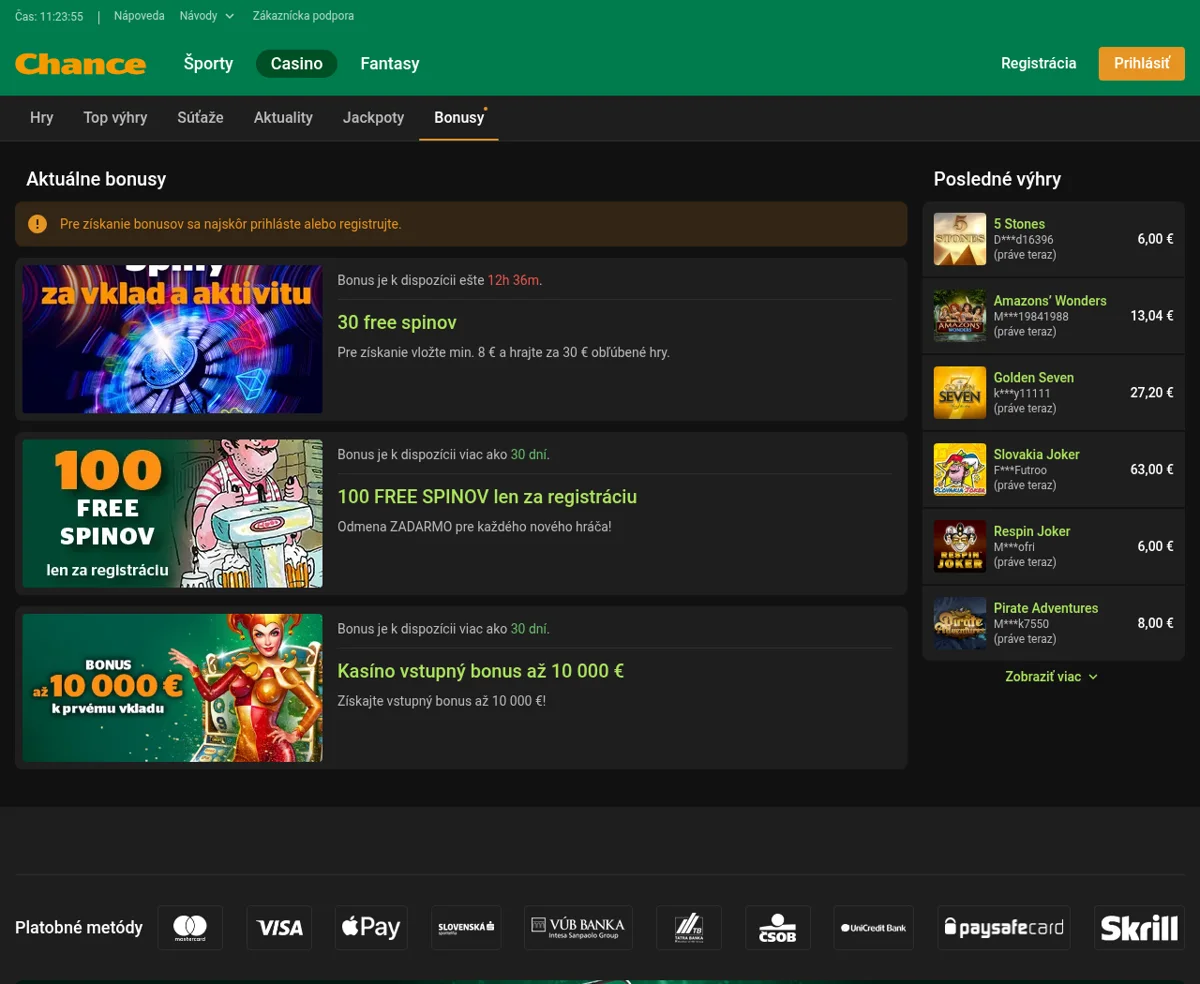Open the Pirate Adventures game thumbnail
The height and width of the screenshot is (984, 1200).
pos(960,624)
